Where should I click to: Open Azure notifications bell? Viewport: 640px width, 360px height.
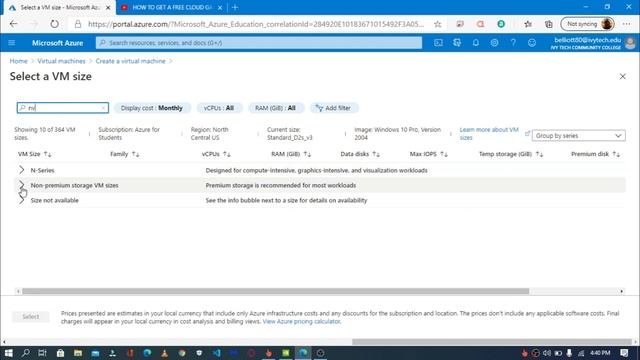coord(476,43)
